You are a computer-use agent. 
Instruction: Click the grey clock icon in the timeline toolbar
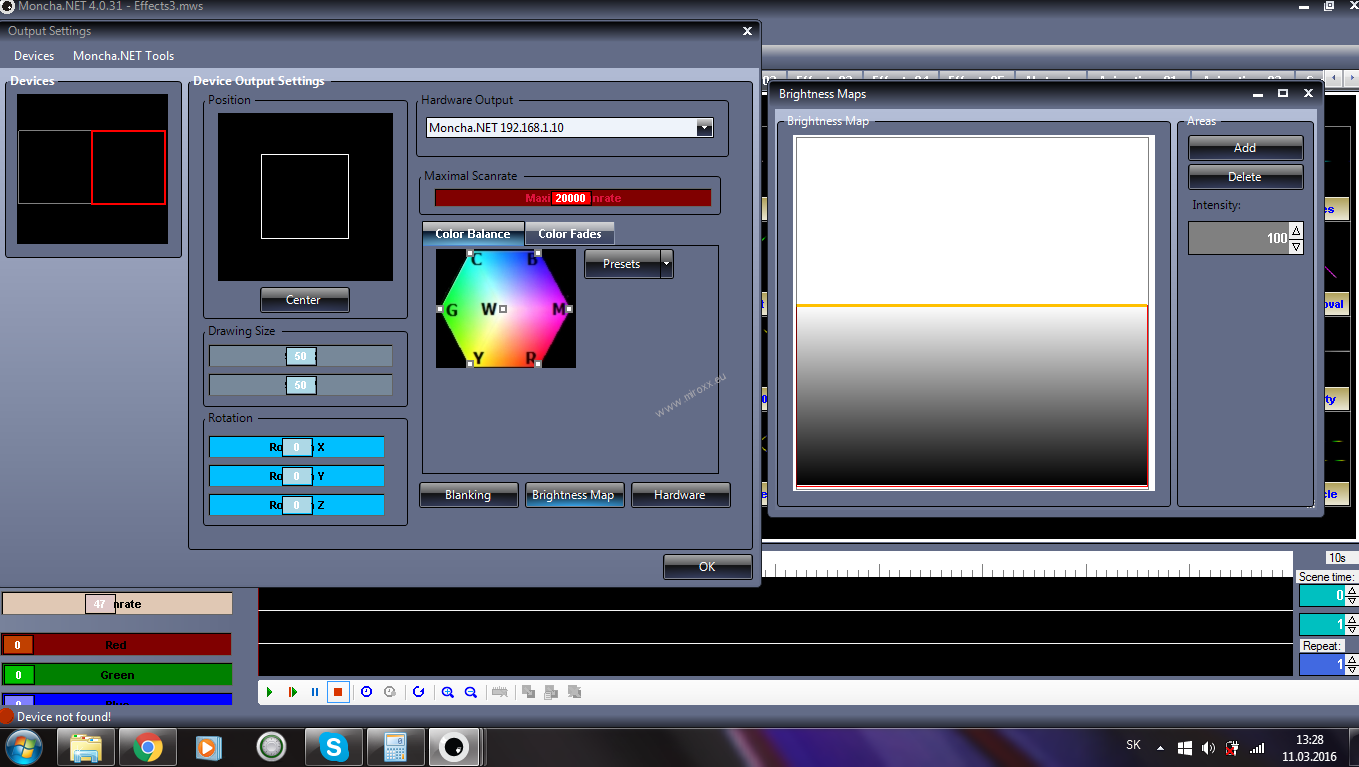click(390, 691)
